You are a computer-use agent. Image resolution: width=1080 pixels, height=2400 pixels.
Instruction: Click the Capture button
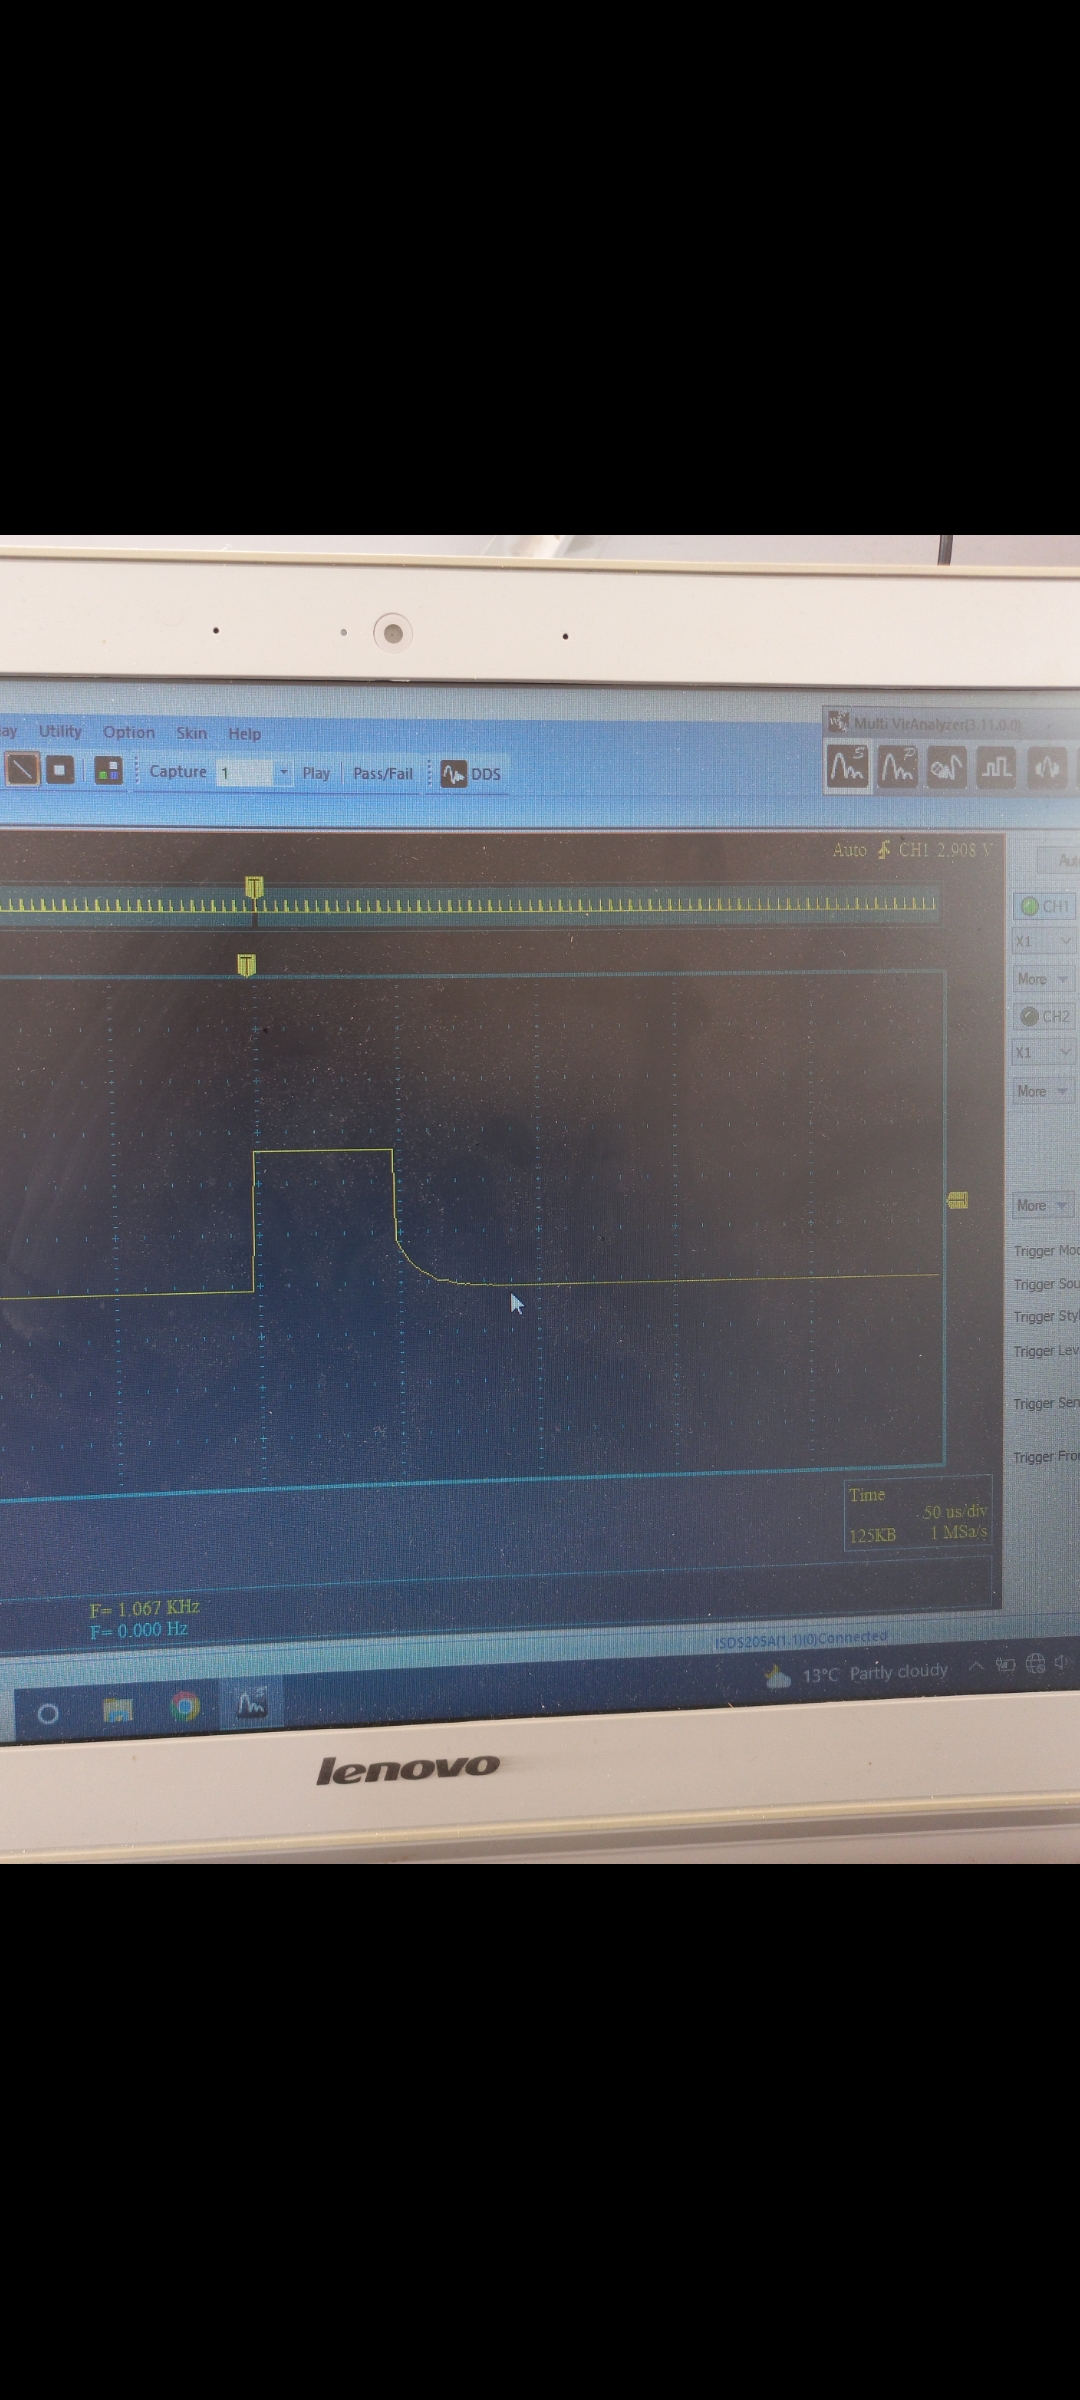coord(178,771)
